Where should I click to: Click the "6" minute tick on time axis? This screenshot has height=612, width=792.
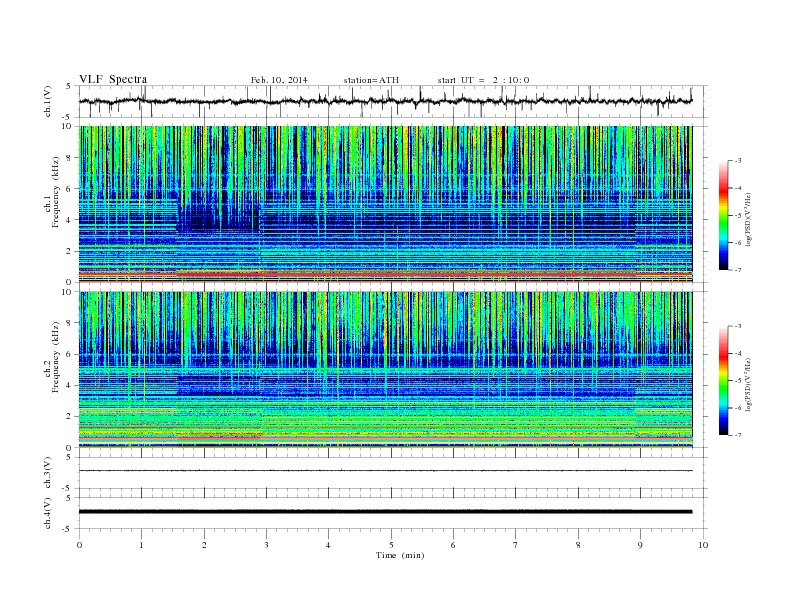tap(453, 545)
